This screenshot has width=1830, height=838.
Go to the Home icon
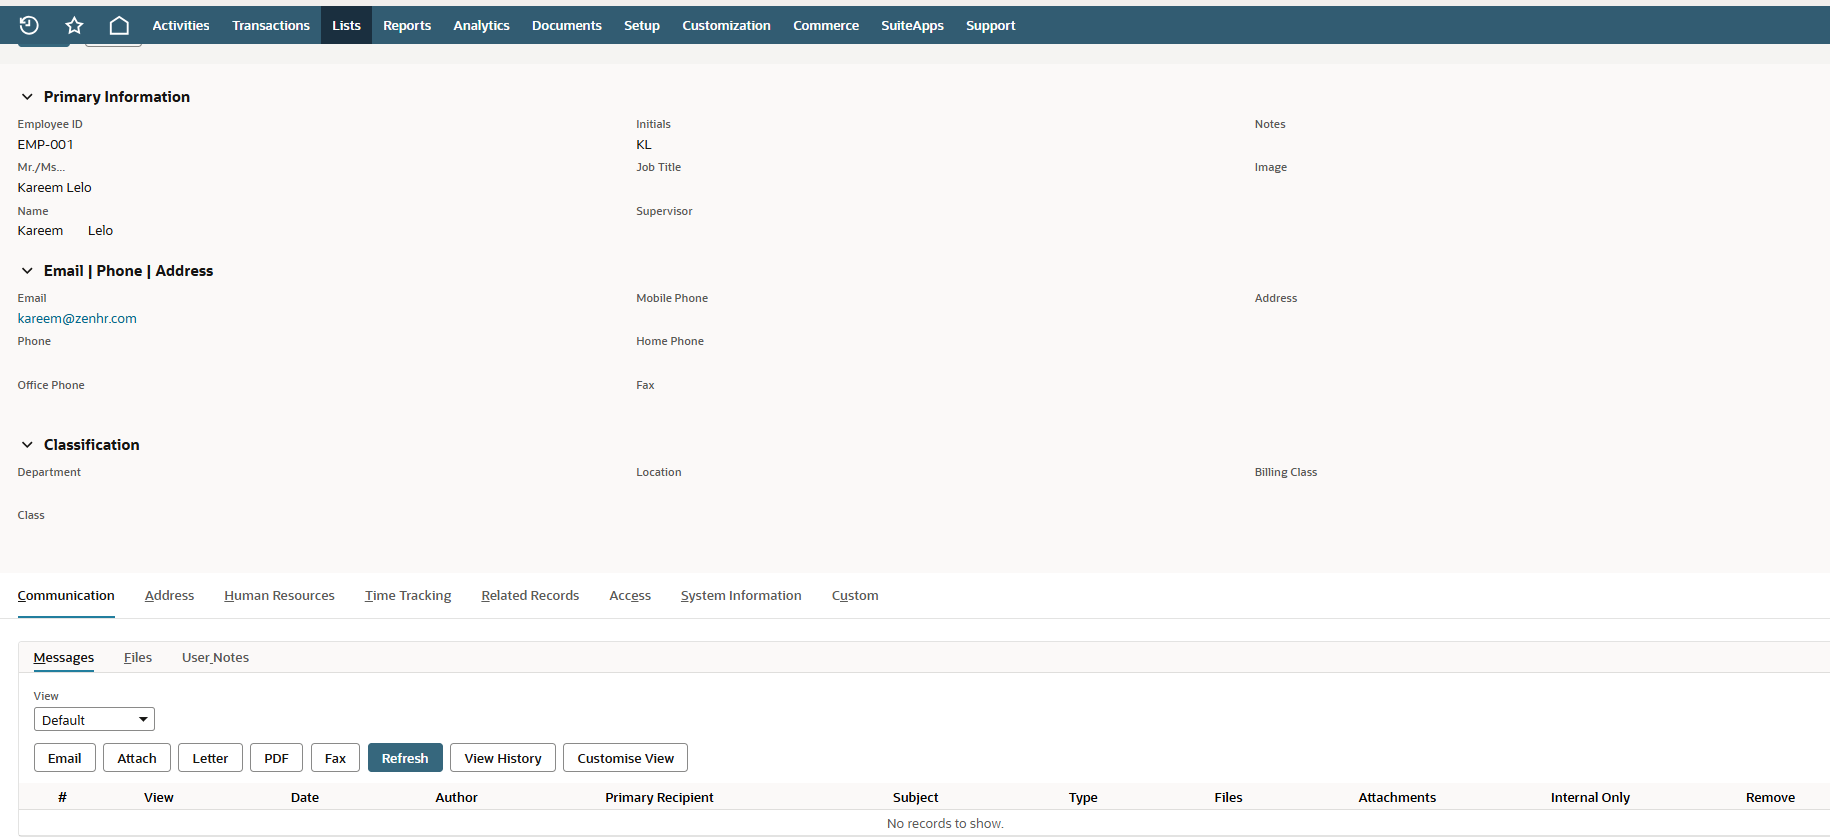coord(119,25)
